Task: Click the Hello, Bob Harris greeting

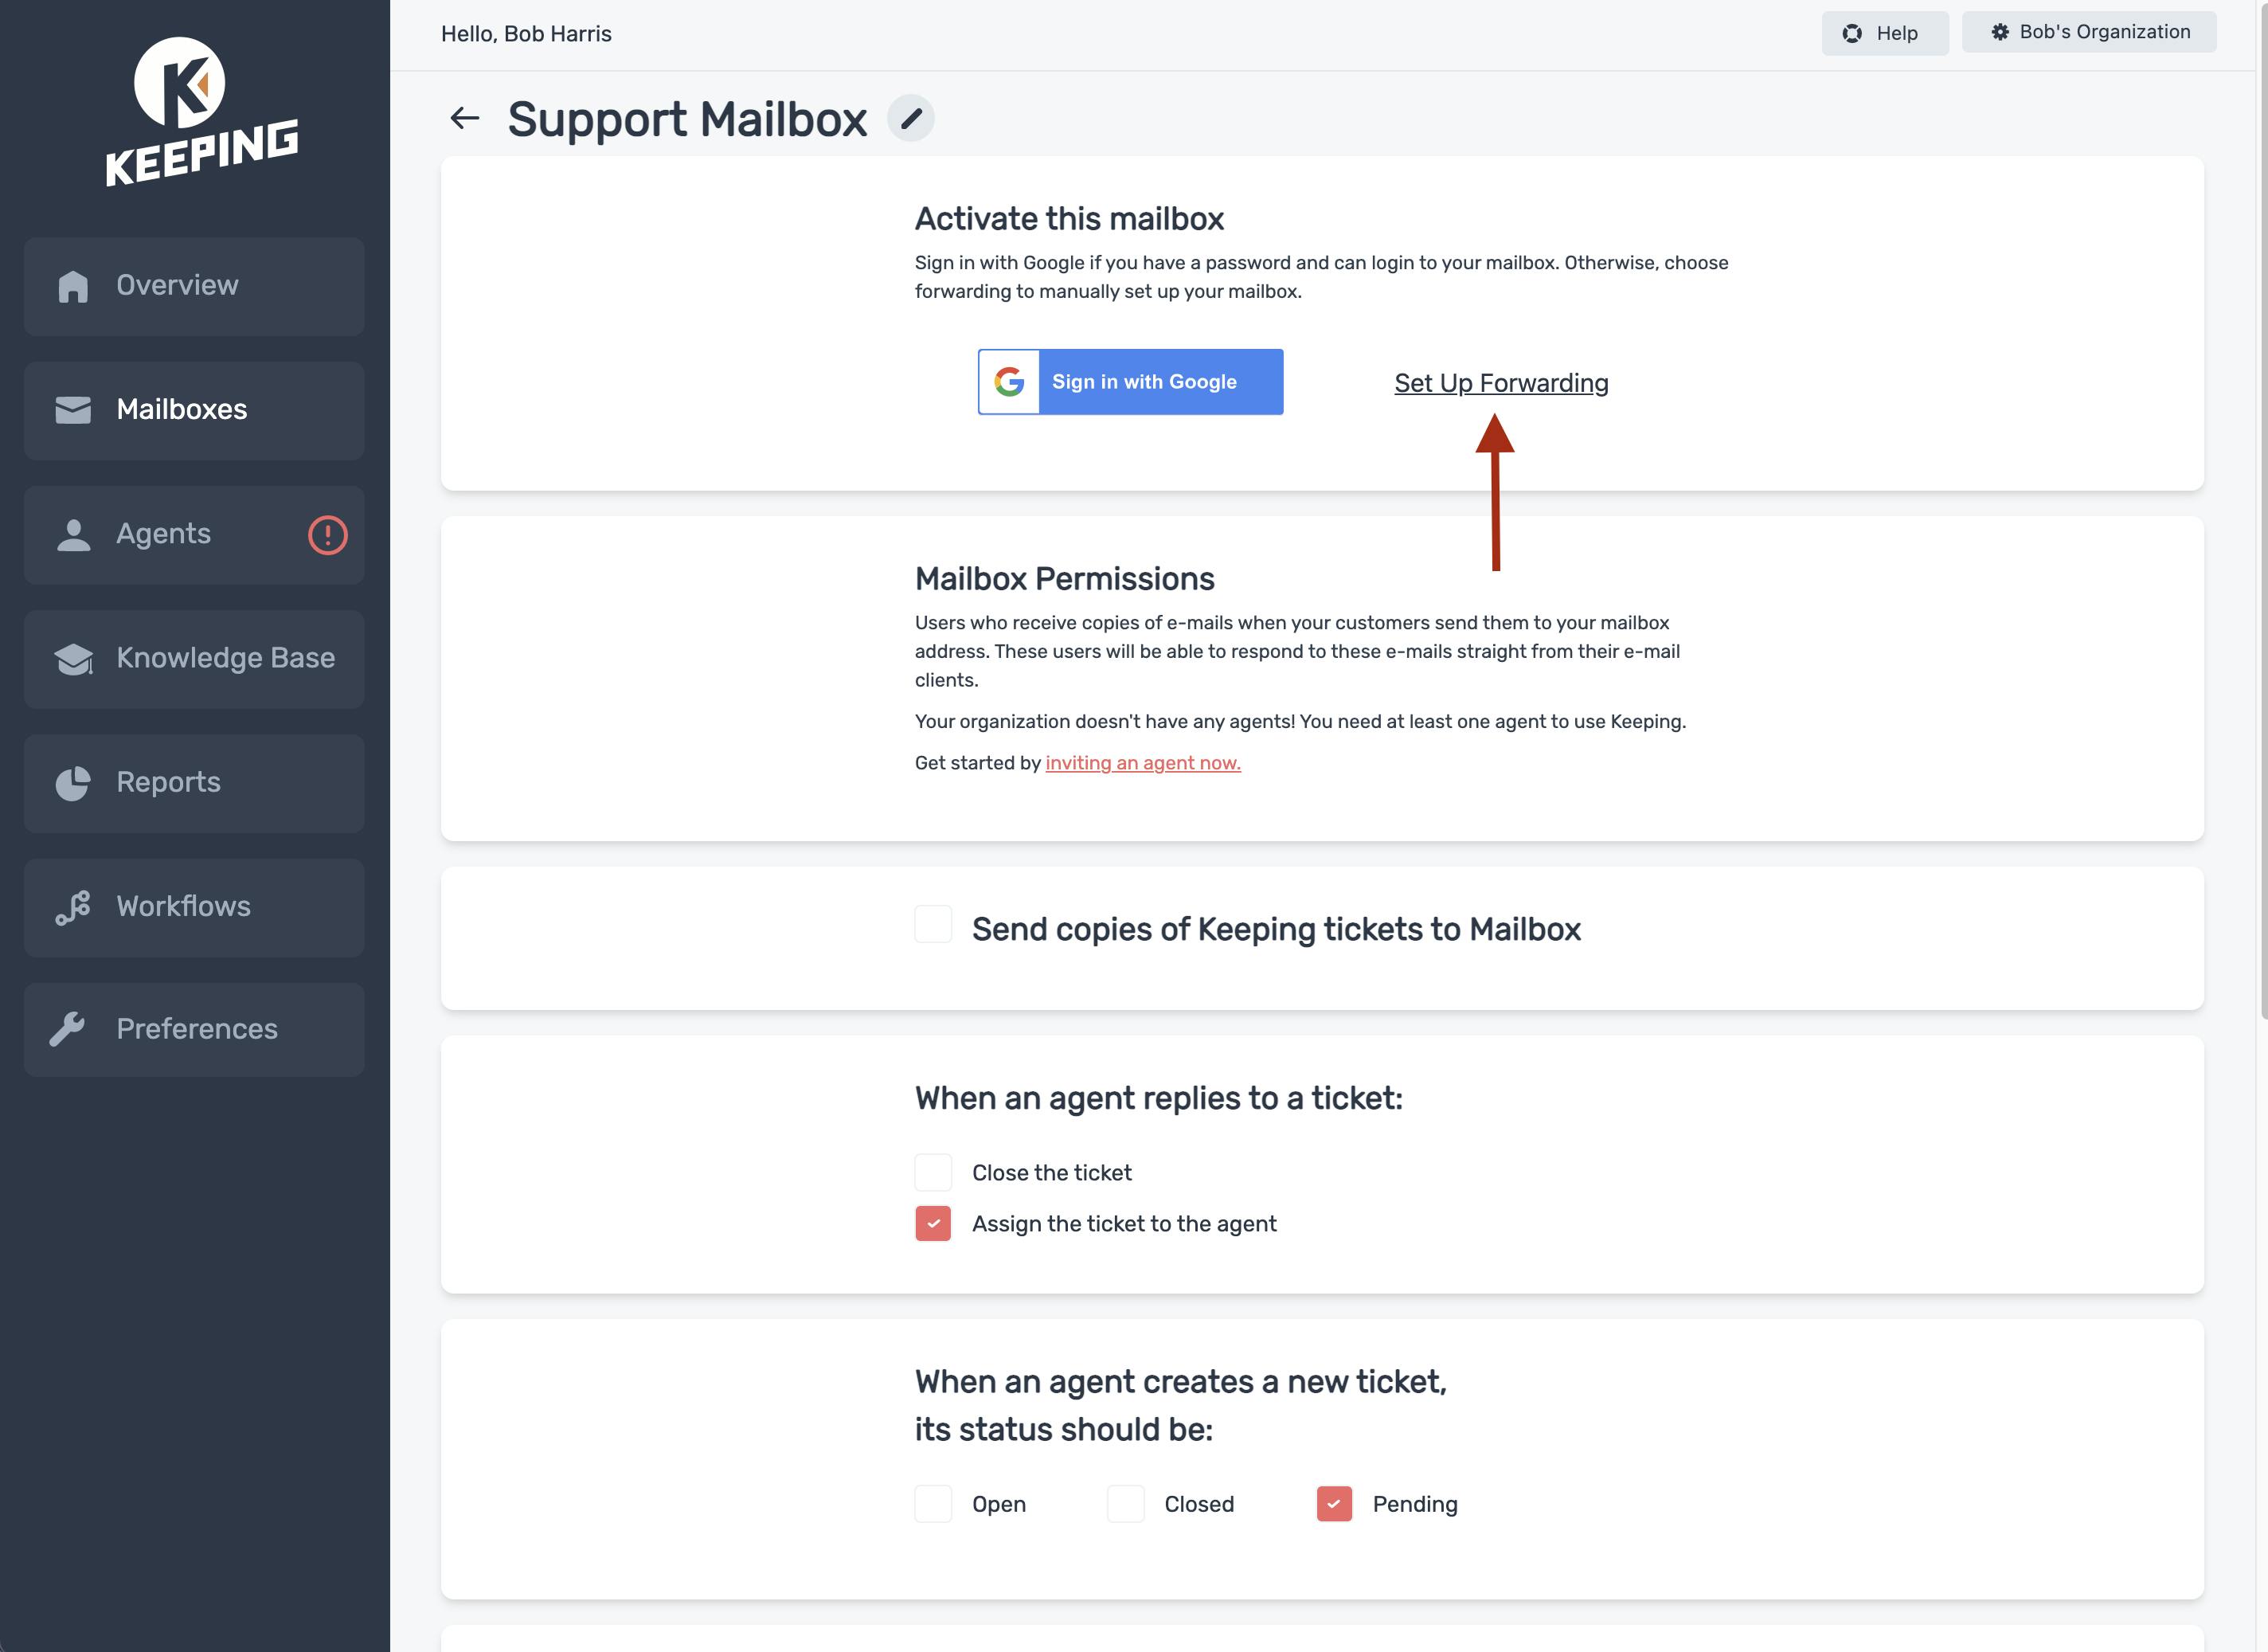Action: (x=526, y=34)
